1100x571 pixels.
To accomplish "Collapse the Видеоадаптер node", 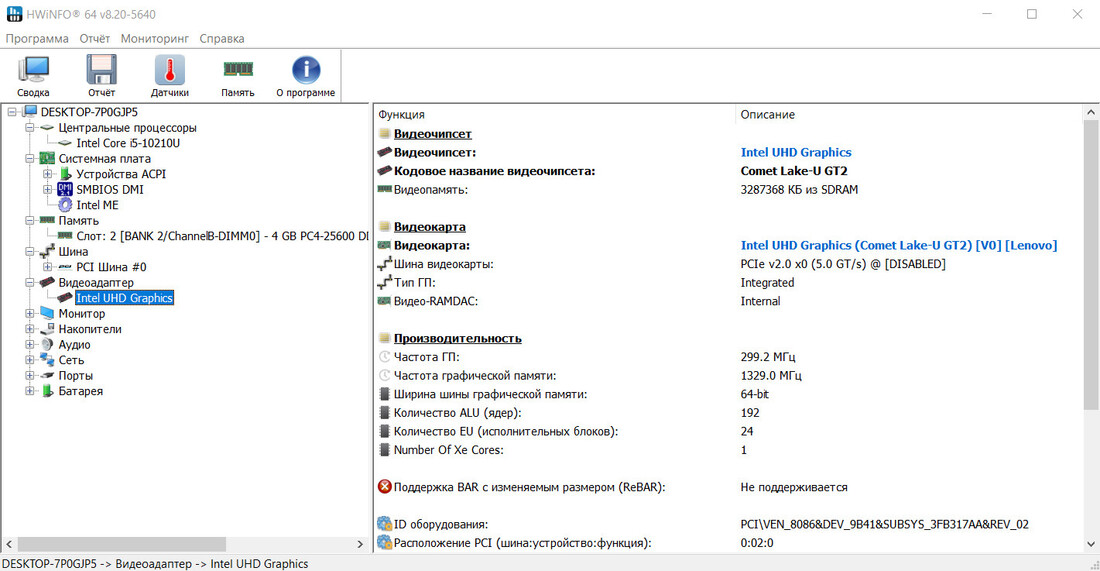I will [x=29, y=282].
